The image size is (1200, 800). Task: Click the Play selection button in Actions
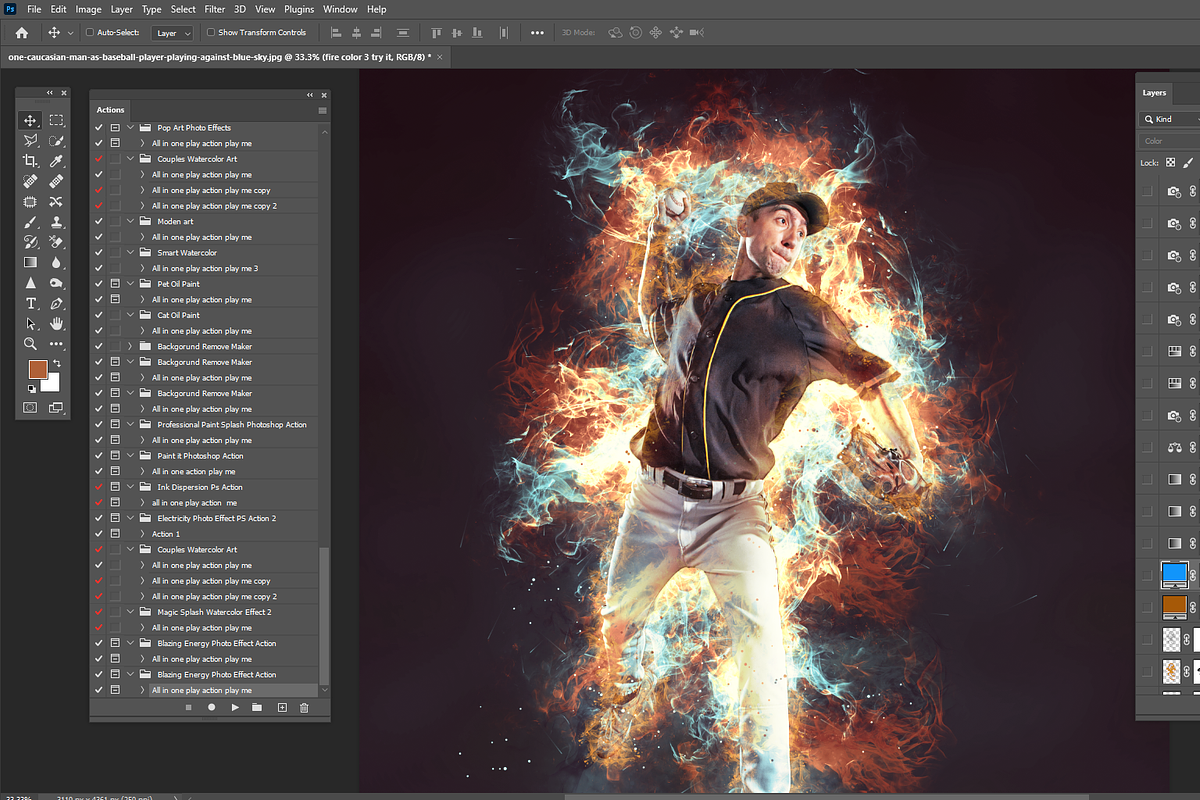(235, 707)
